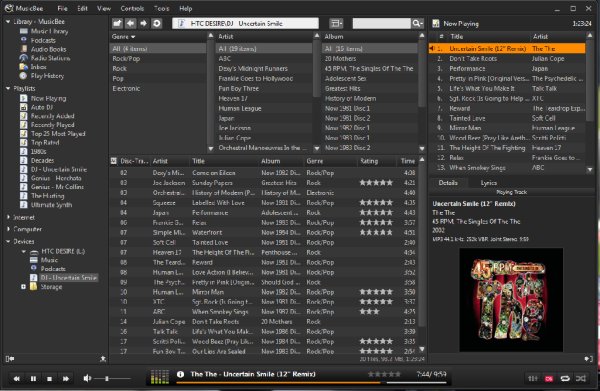Seek in the orange playback progress bar
This screenshot has width=600, height=391.
click(311, 382)
